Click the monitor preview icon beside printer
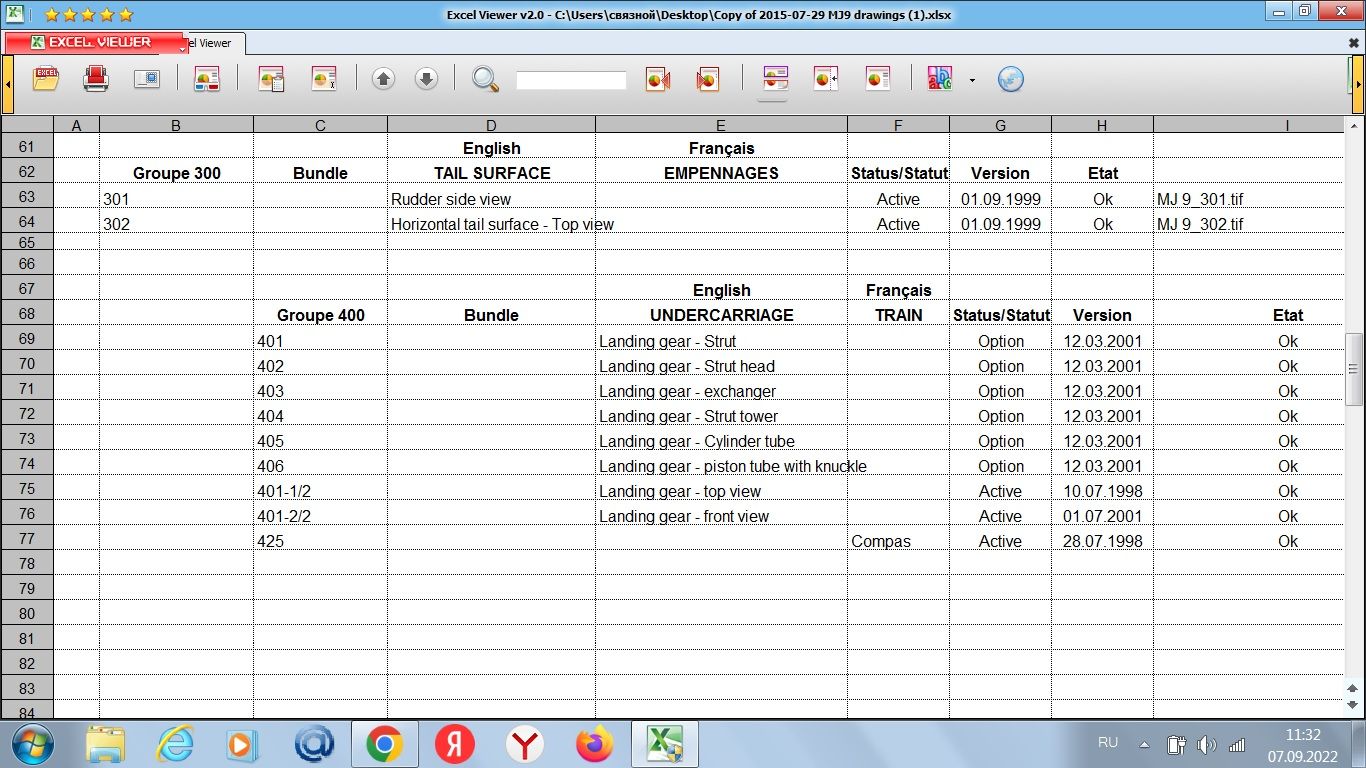 147,79
